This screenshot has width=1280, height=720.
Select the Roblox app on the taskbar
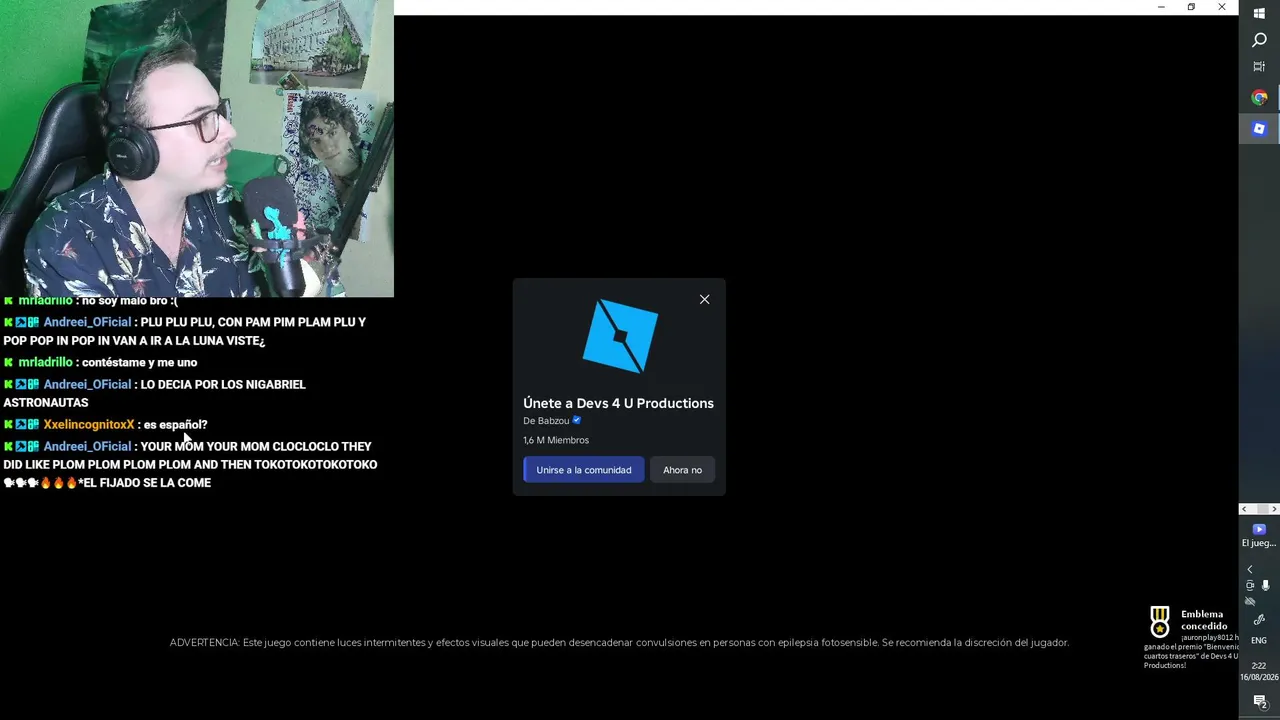pos(1259,129)
